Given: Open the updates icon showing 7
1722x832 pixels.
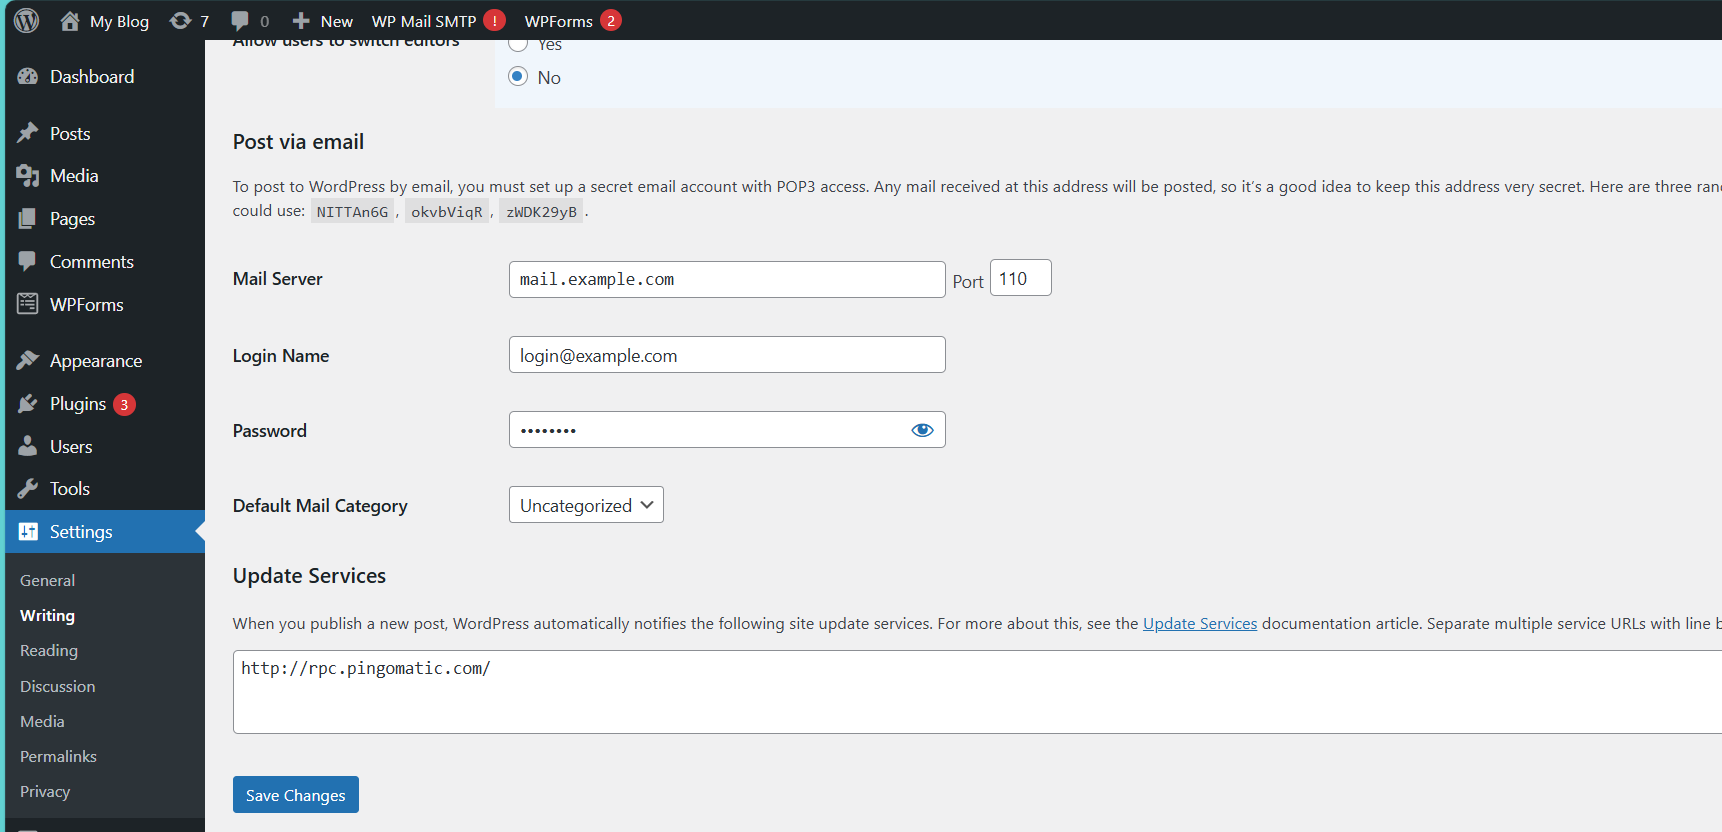Looking at the screenshot, I should click(x=180, y=20).
